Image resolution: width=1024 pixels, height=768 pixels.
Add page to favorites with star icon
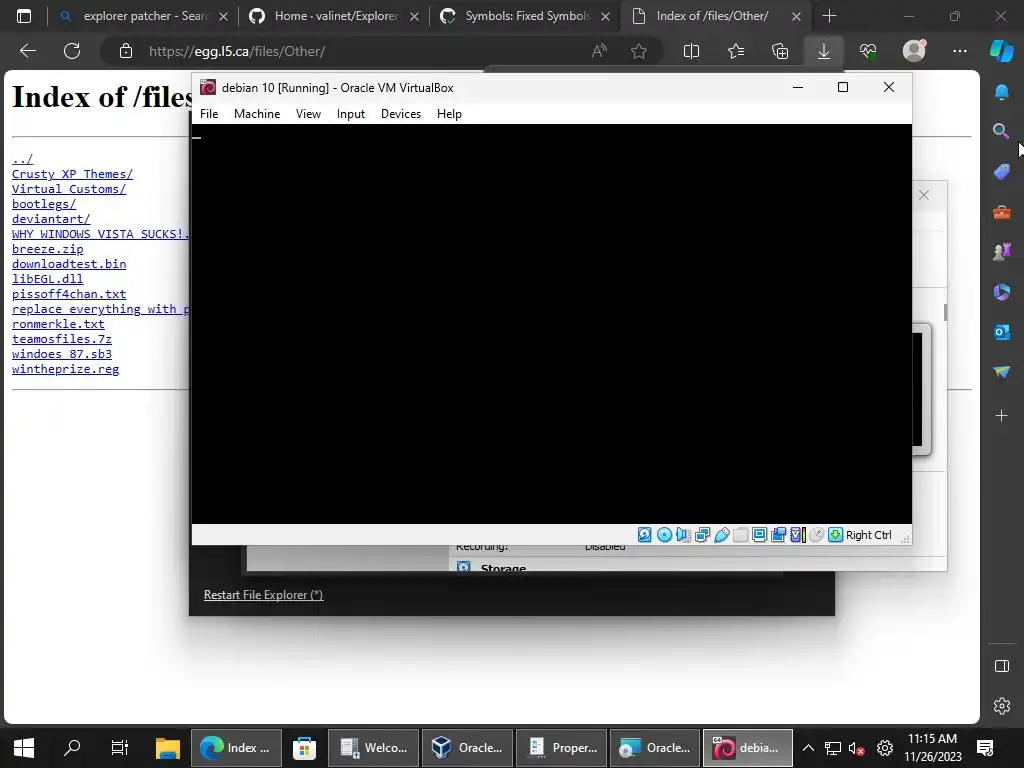[x=639, y=51]
